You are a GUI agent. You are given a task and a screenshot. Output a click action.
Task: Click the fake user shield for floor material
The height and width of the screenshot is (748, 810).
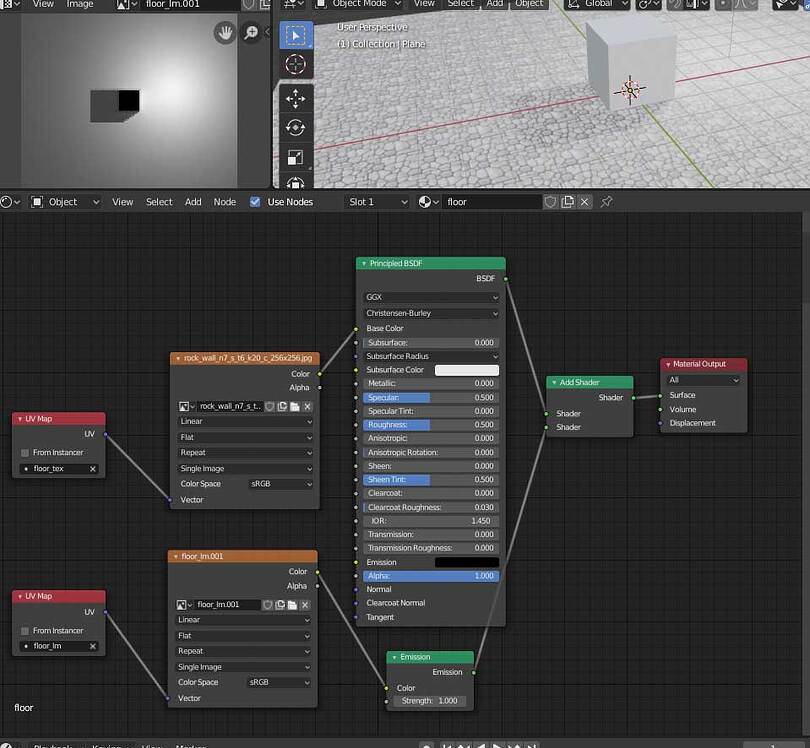(550, 201)
